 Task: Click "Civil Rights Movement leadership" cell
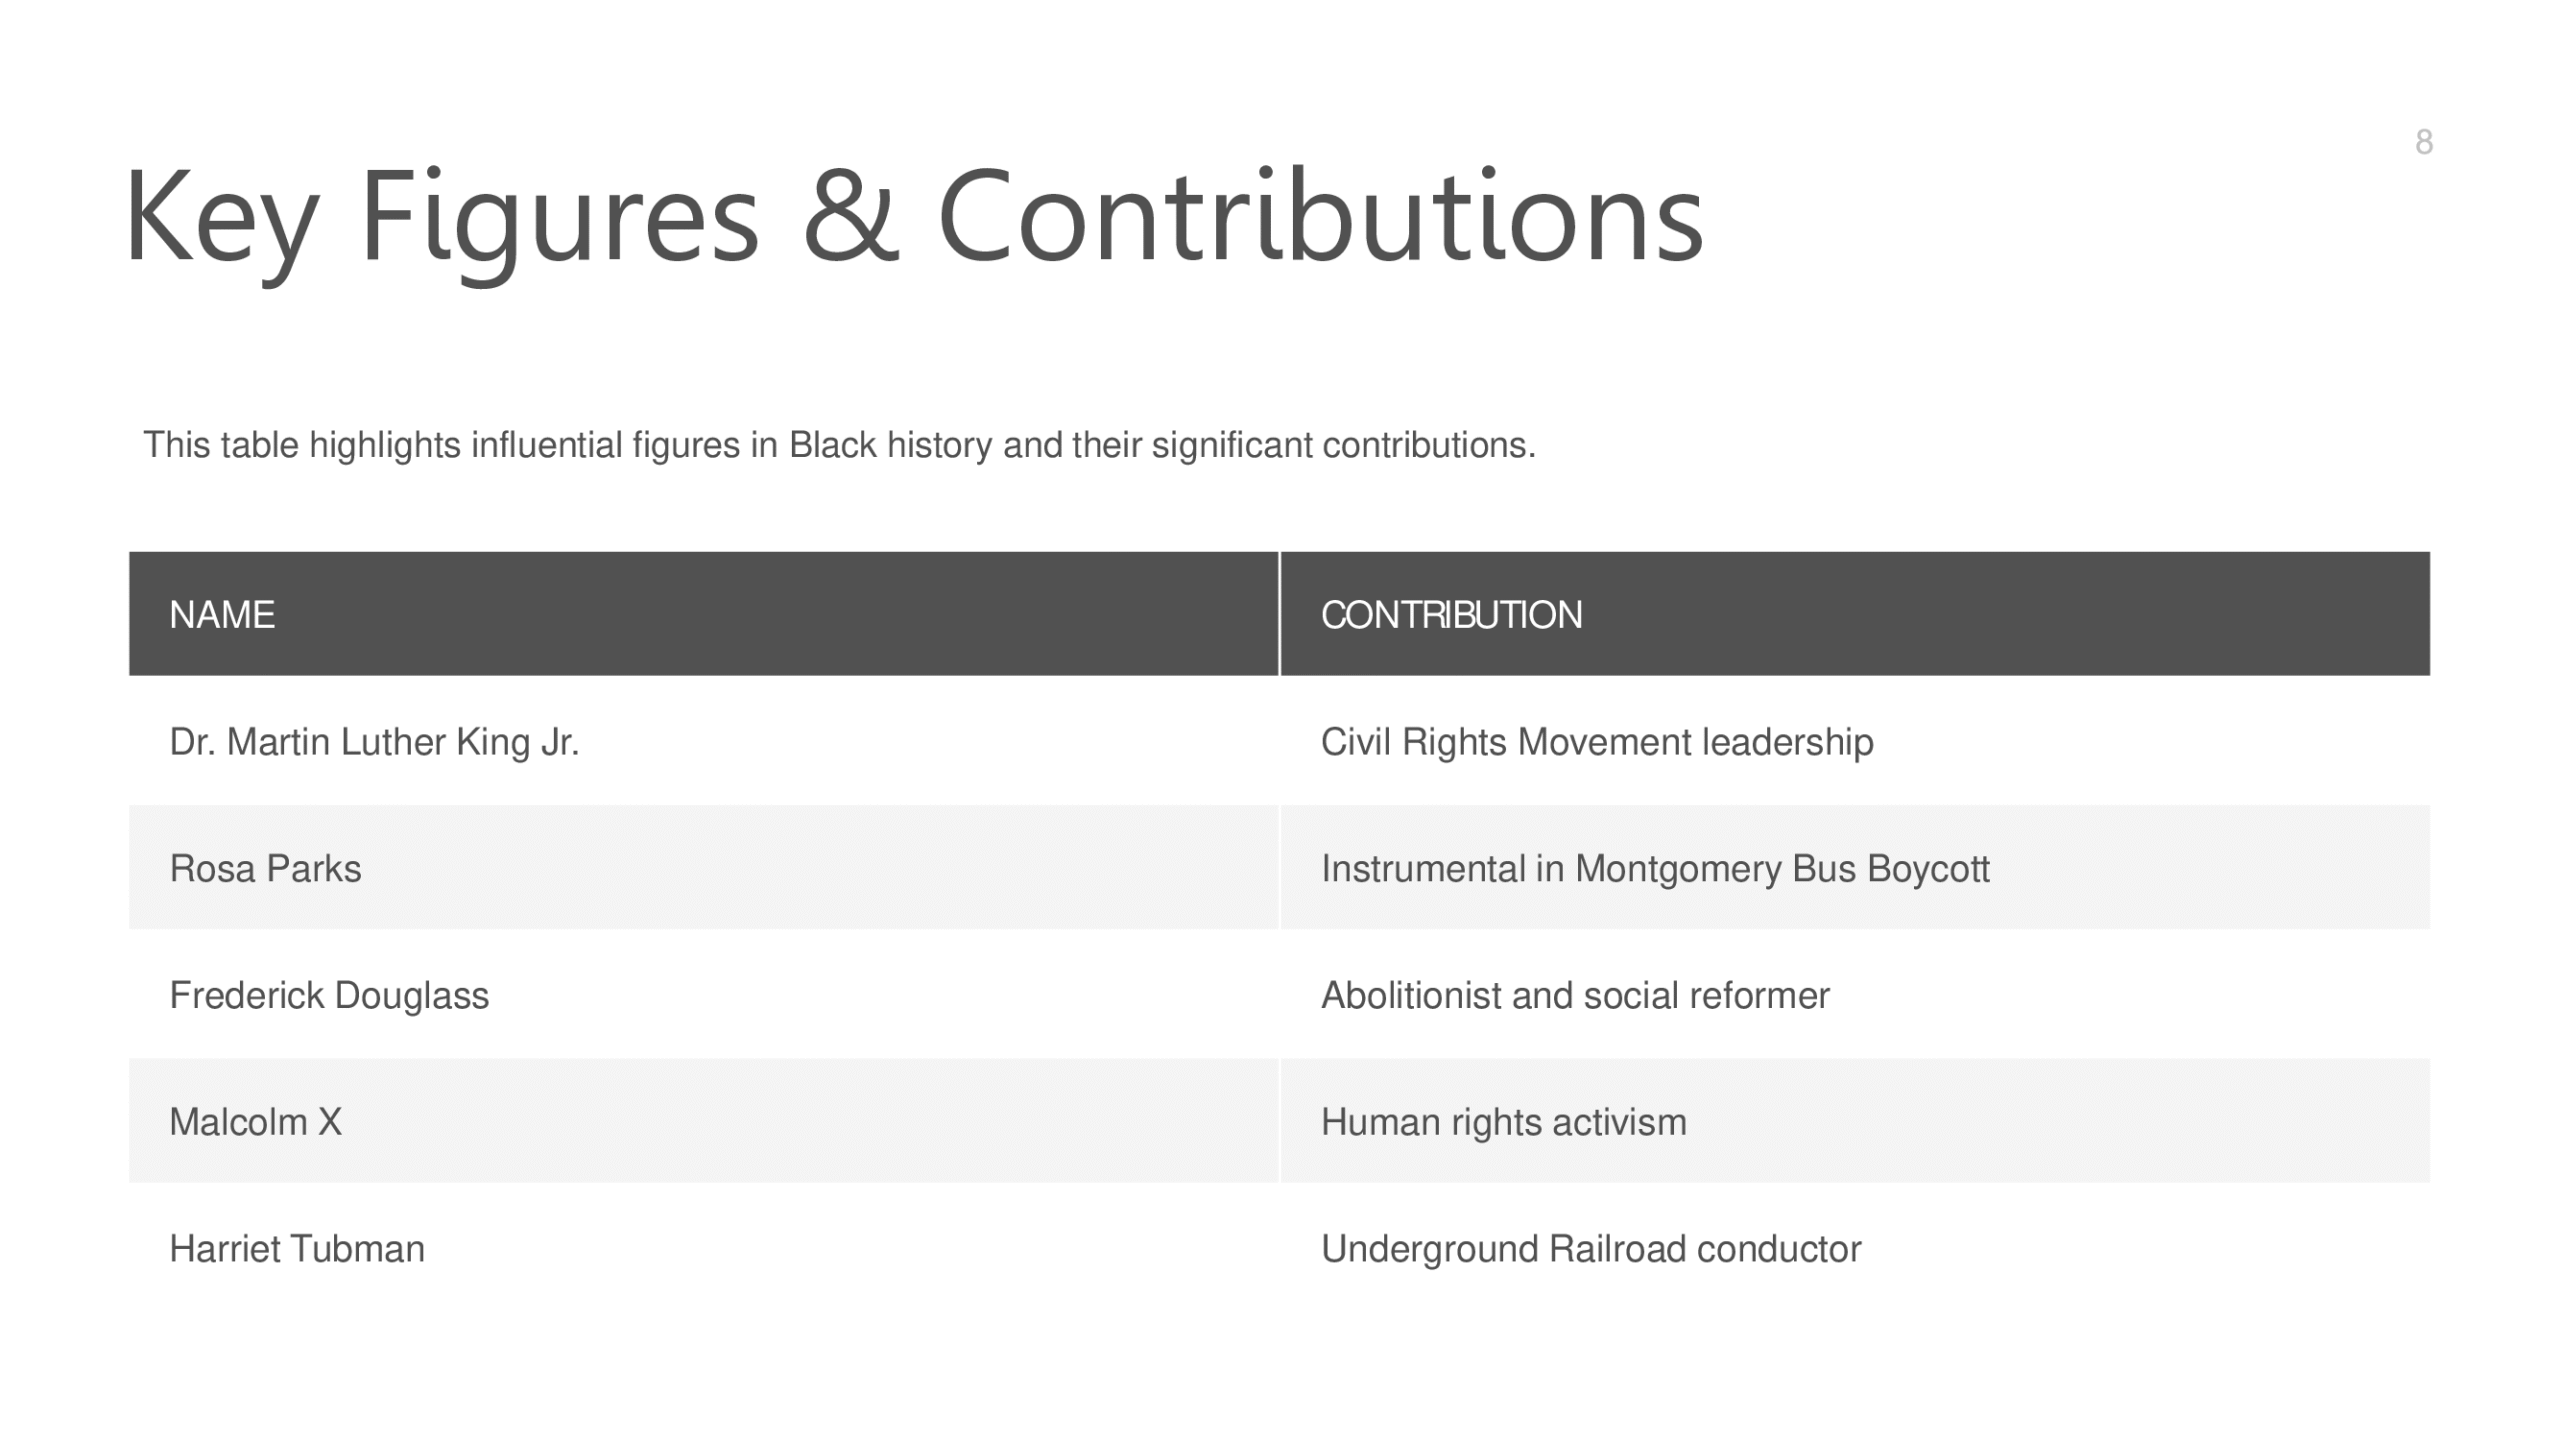pyautogui.click(x=1597, y=742)
